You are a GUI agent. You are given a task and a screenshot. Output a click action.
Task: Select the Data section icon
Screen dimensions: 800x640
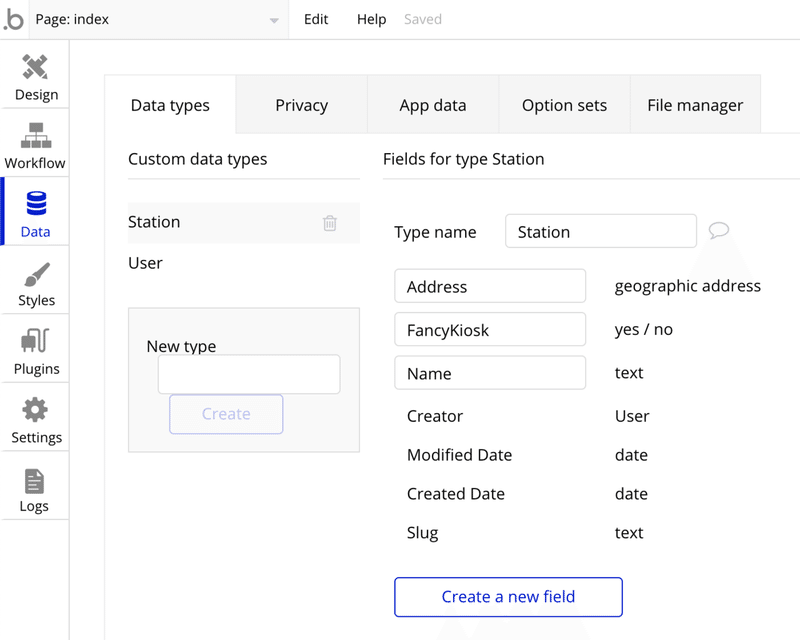tap(36, 203)
